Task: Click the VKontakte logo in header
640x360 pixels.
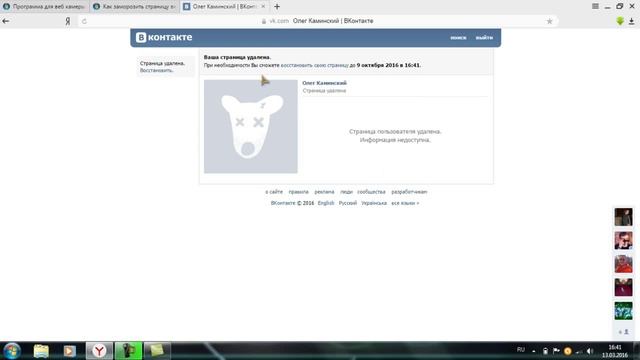Action: pos(164,37)
